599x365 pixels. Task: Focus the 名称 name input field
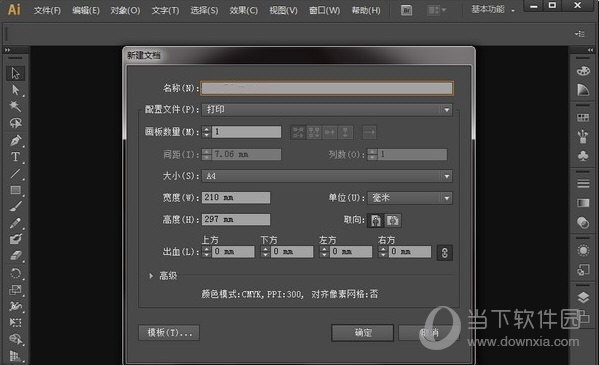coord(327,88)
